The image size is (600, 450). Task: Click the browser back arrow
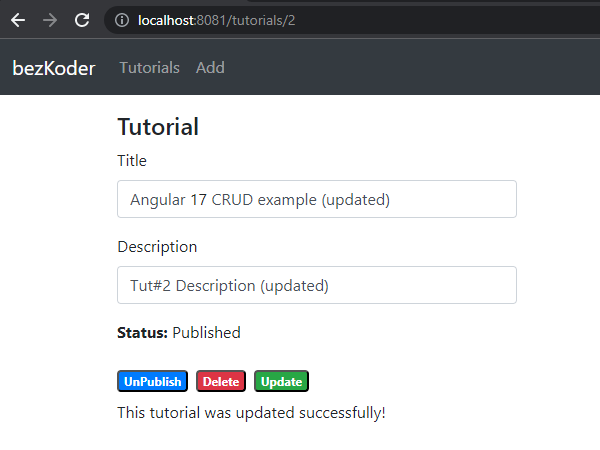[18, 20]
